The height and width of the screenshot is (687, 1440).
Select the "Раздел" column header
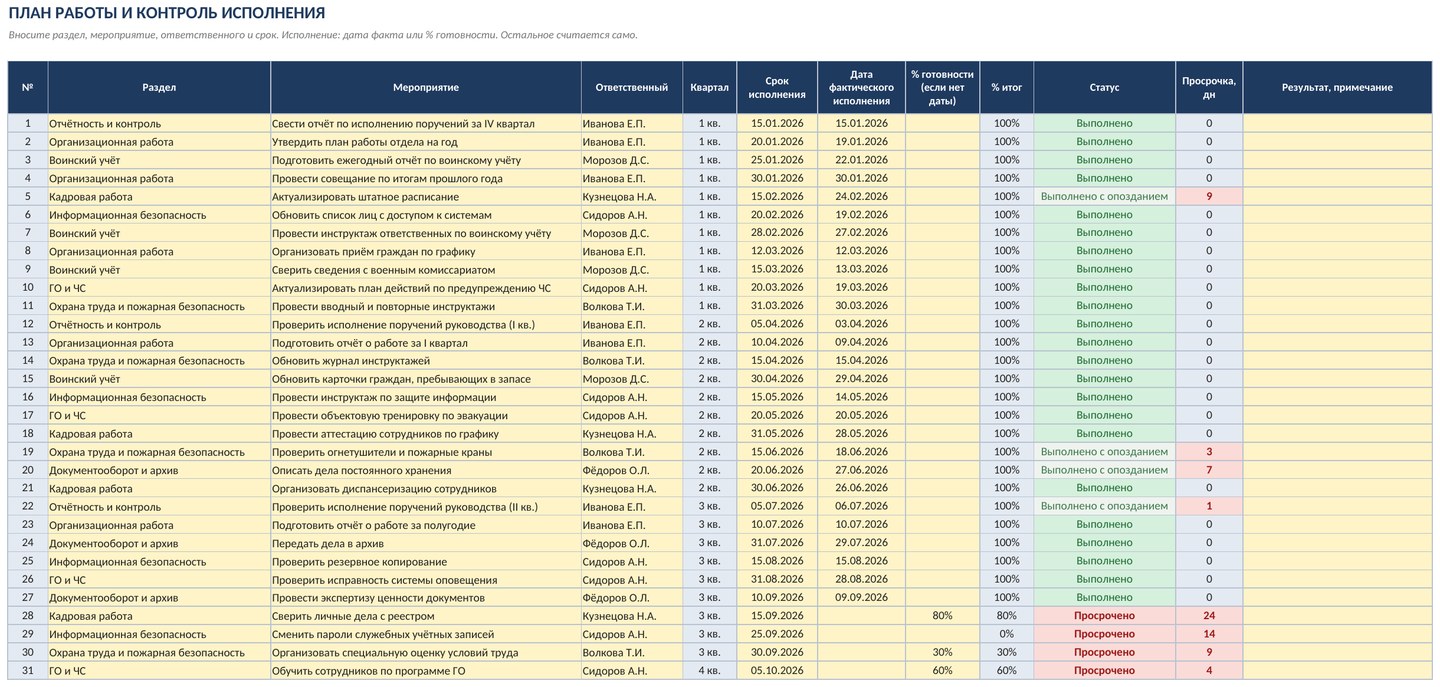(x=159, y=88)
